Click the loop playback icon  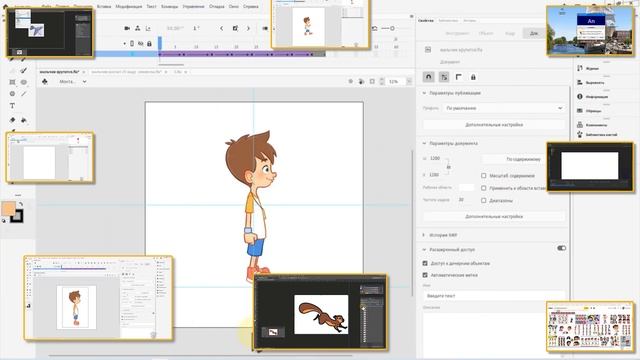pyautogui.click(x=374, y=28)
